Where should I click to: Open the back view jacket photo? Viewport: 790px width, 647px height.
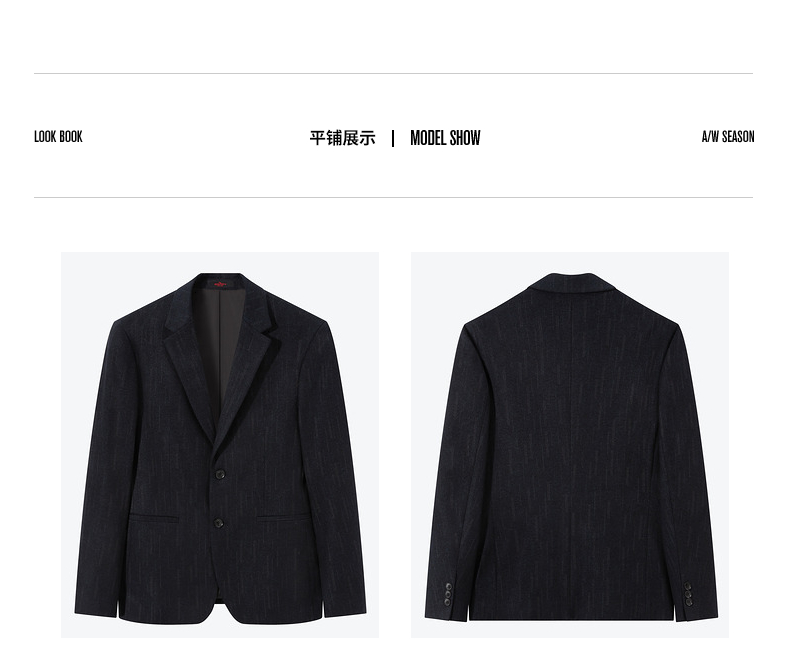570,445
